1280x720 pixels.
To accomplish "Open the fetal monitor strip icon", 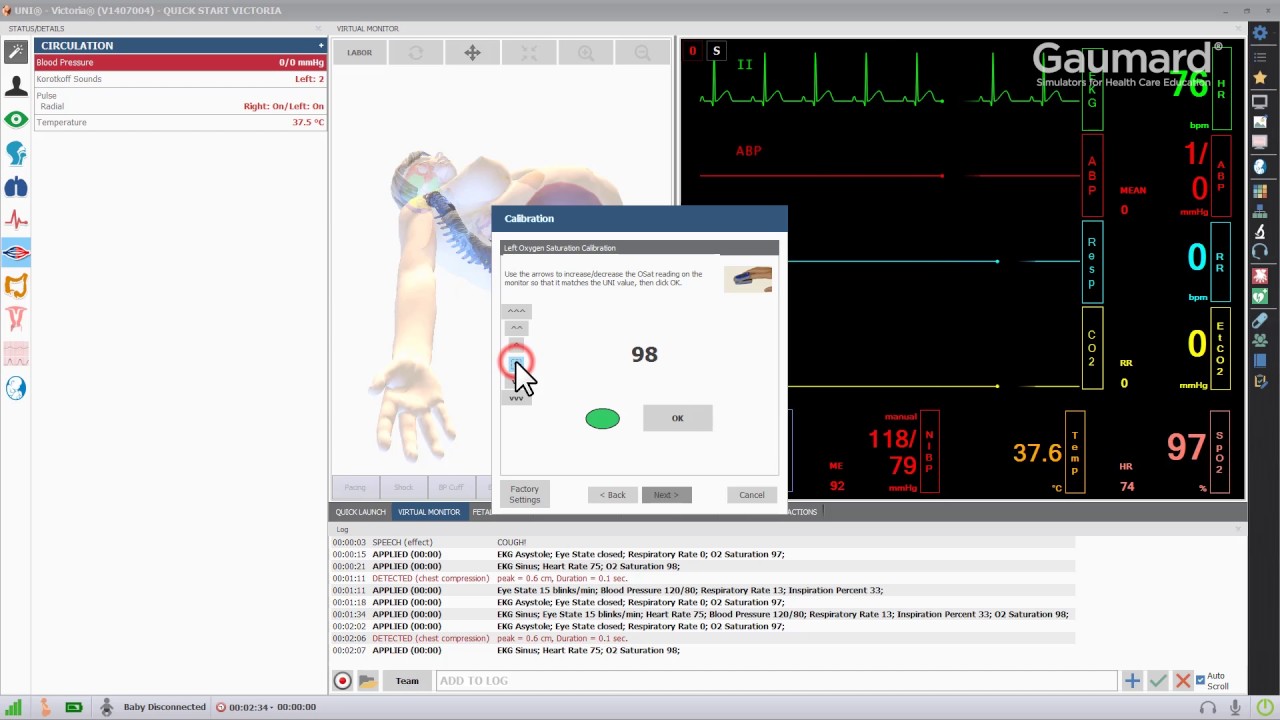I will (x=16, y=354).
